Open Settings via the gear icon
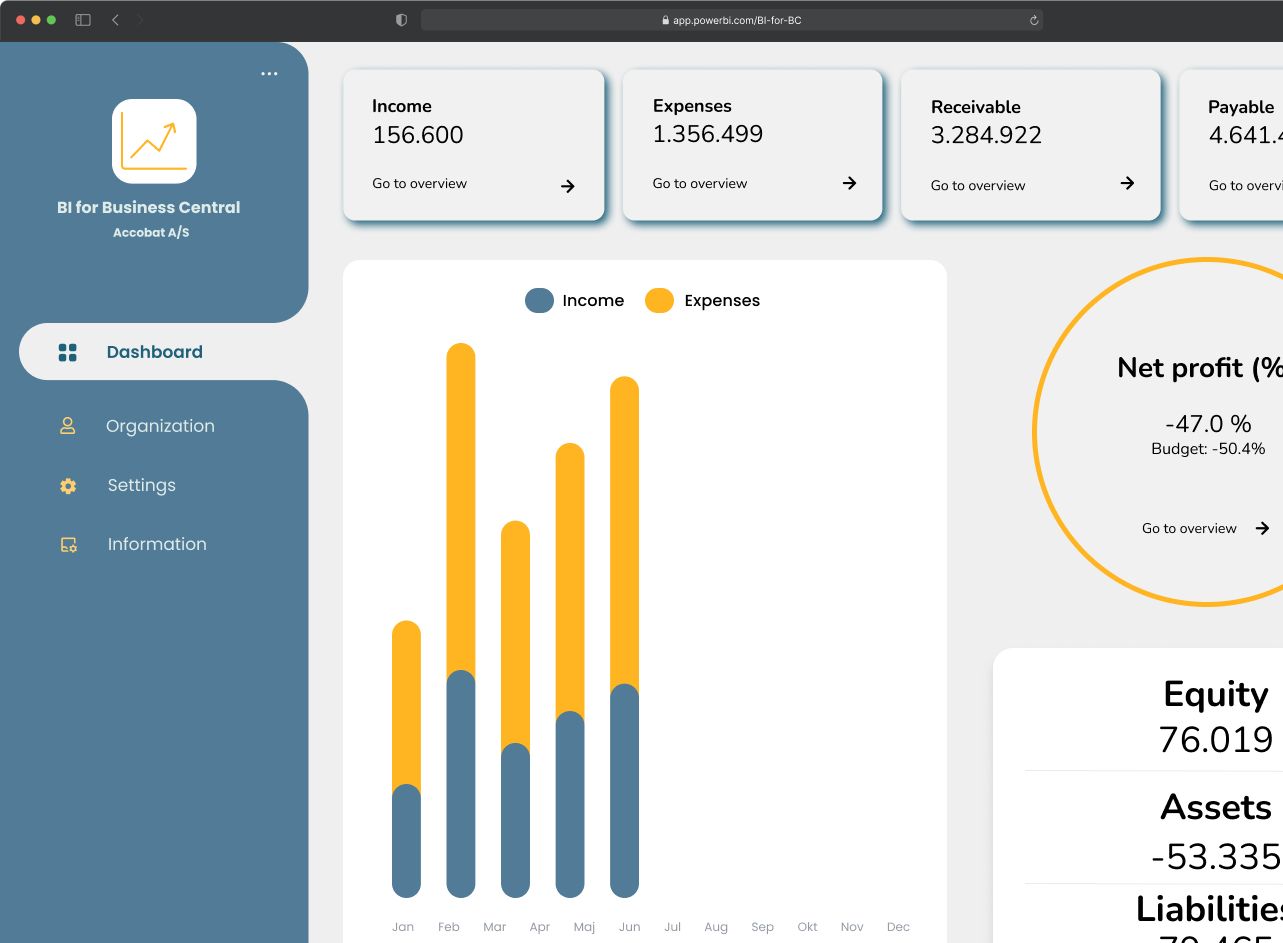 (67, 485)
